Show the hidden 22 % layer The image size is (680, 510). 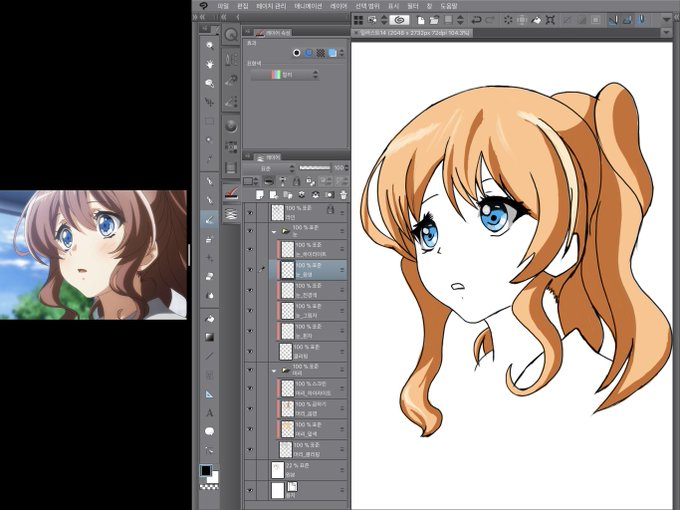coord(250,469)
